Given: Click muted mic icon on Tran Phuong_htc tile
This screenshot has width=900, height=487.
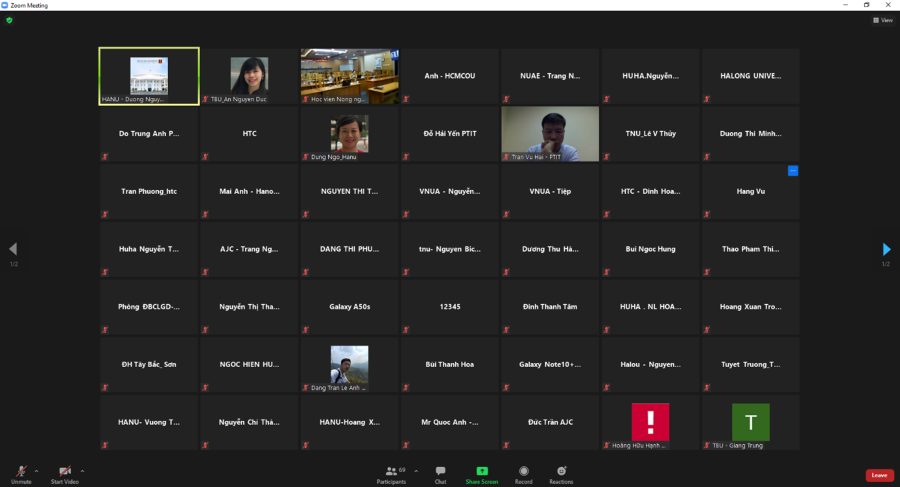Looking at the screenshot, I should (105, 215).
